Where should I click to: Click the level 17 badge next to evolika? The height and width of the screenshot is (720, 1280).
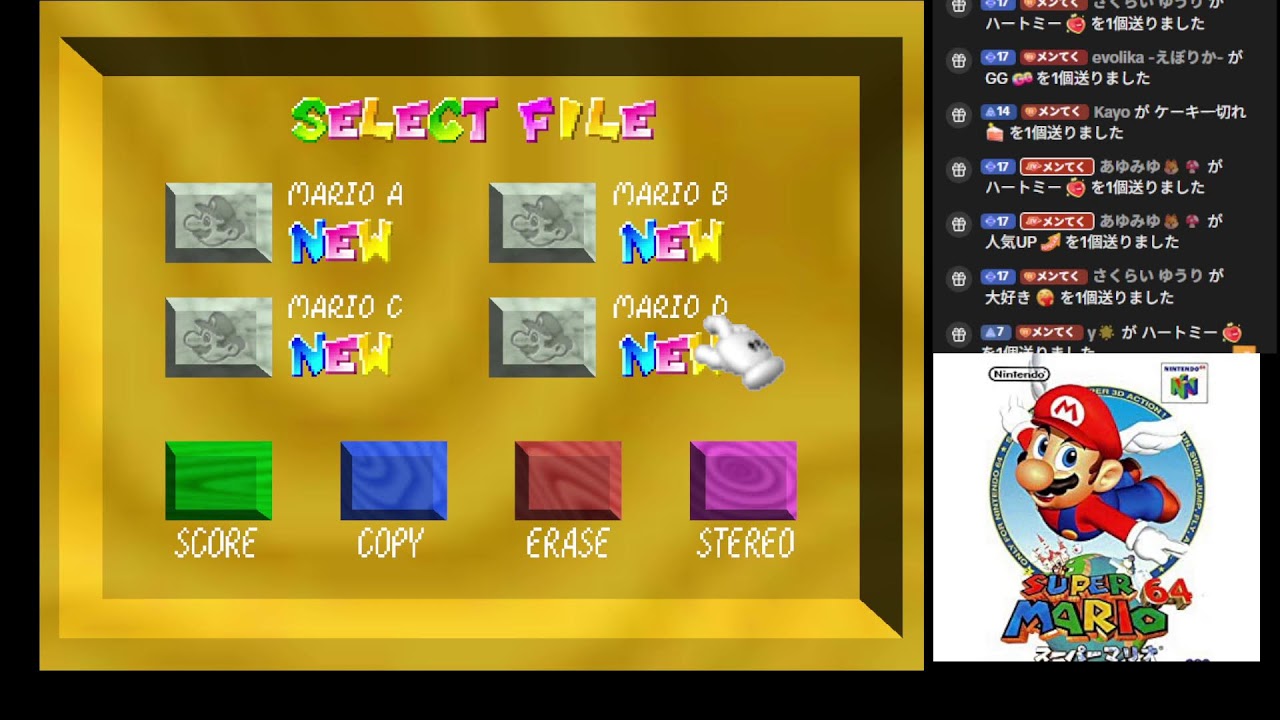tap(996, 58)
